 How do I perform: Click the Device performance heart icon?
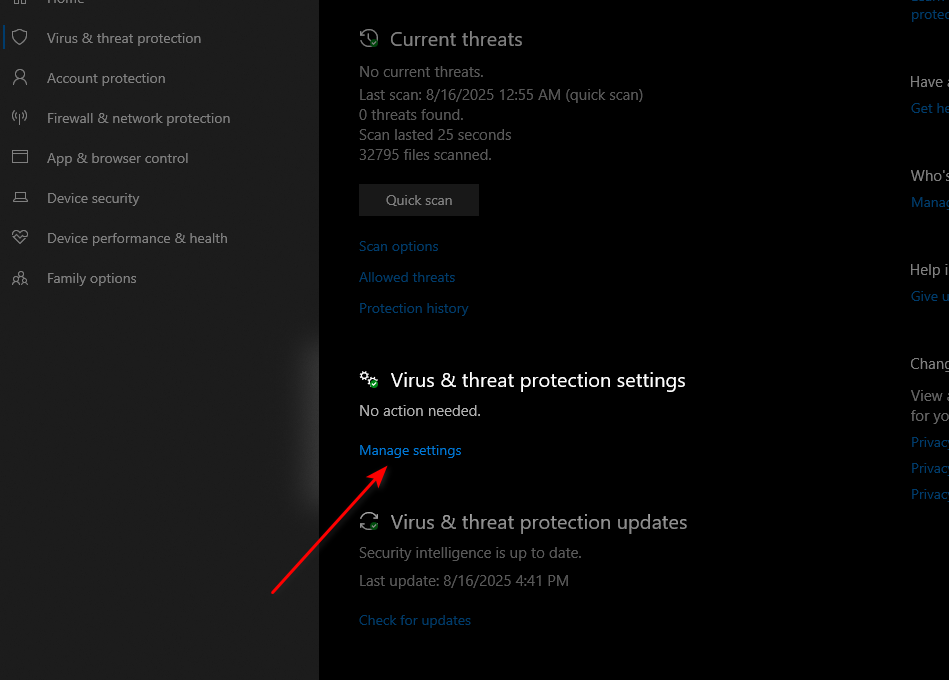point(19,238)
